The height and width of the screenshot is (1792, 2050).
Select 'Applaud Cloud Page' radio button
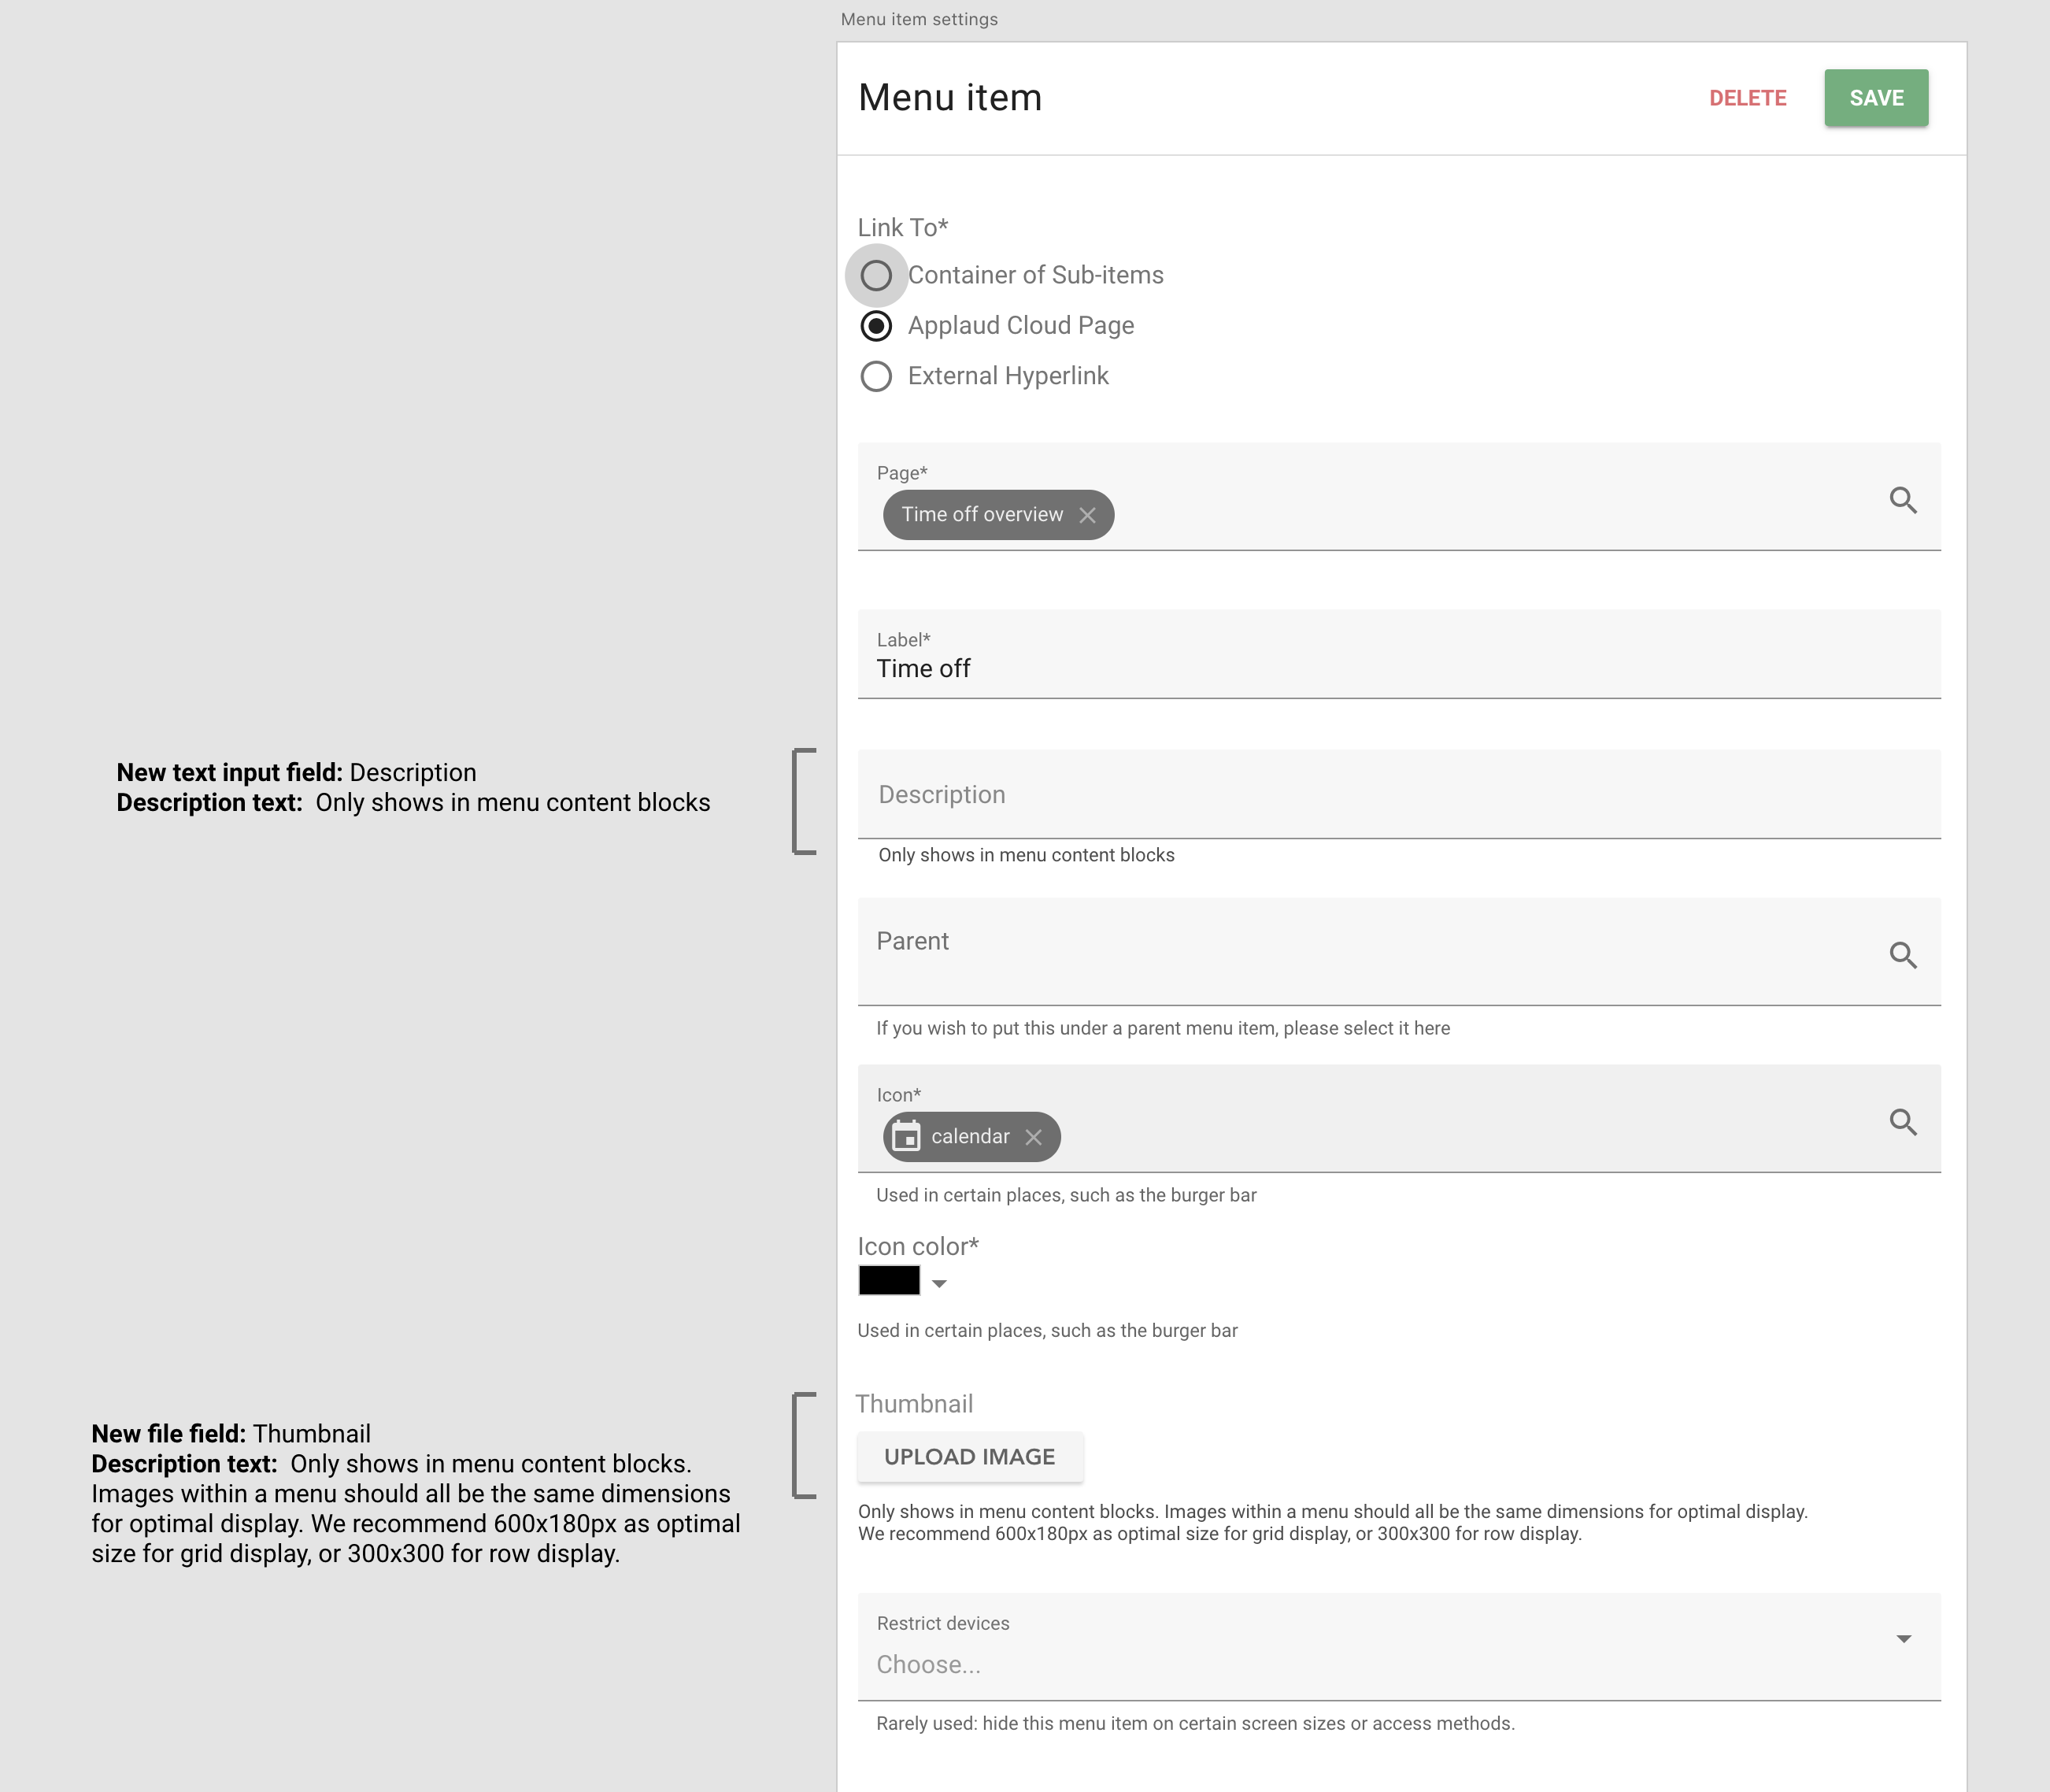pos(876,326)
